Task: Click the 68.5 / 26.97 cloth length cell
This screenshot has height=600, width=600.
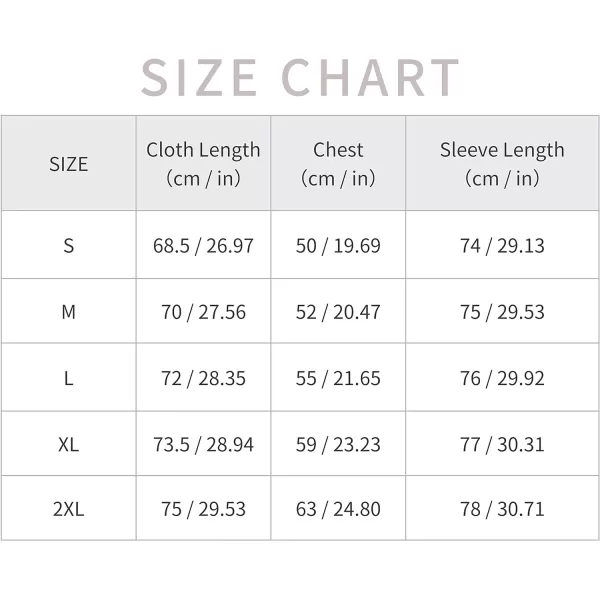Action: click(203, 246)
